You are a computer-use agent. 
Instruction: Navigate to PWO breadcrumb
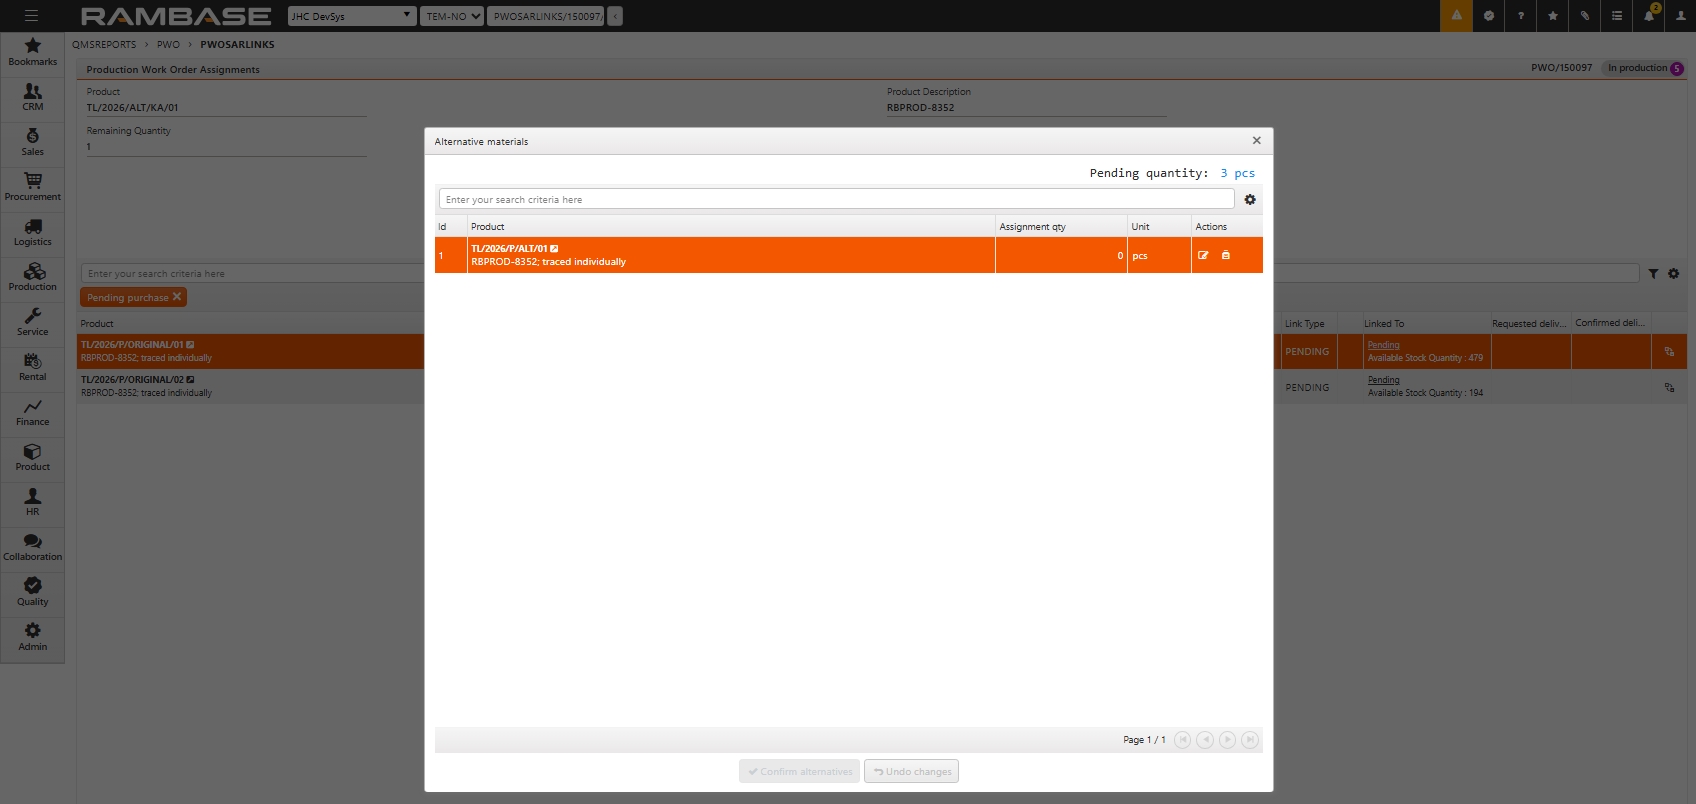168,45
